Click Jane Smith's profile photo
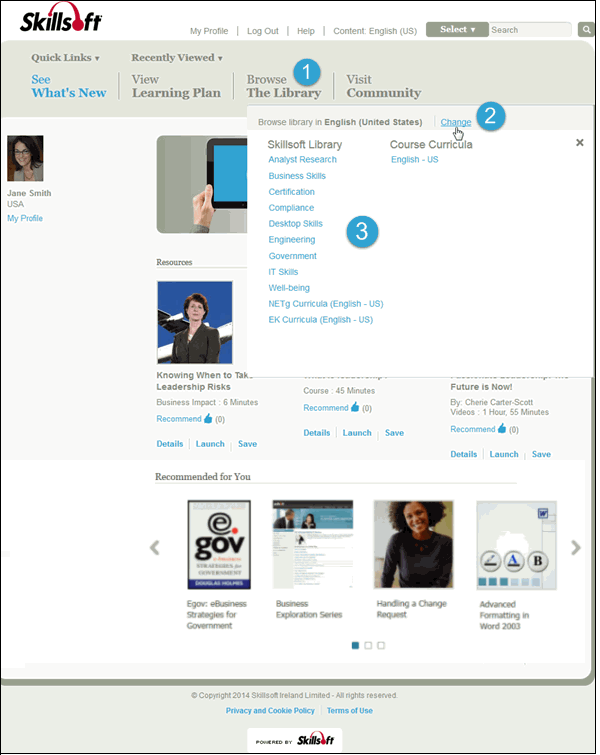Viewport: 600px width, 755px height. click(x=25, y=158)
